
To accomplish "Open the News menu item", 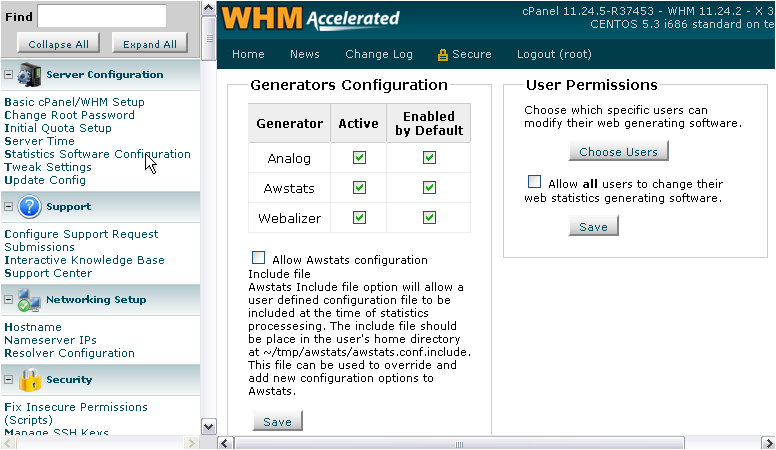I will pyautogui.click(x=305, y=54).
